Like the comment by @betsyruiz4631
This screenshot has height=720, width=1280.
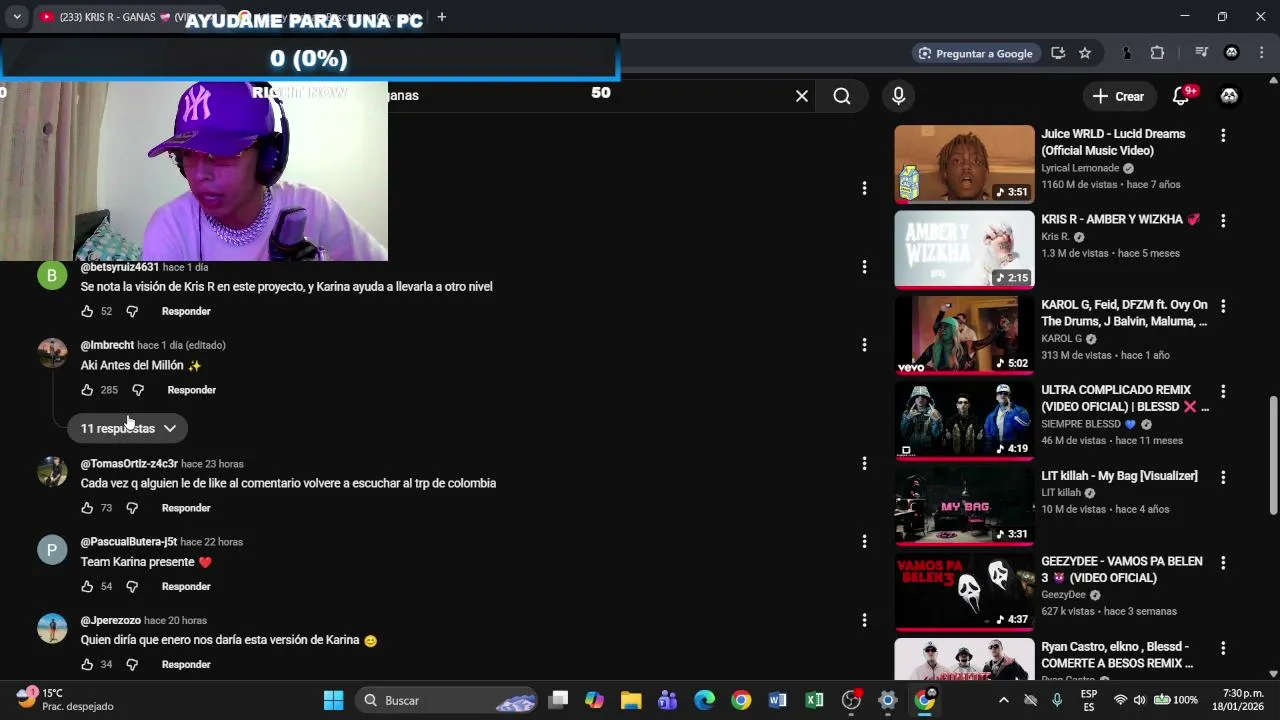[x=87, y=311]
